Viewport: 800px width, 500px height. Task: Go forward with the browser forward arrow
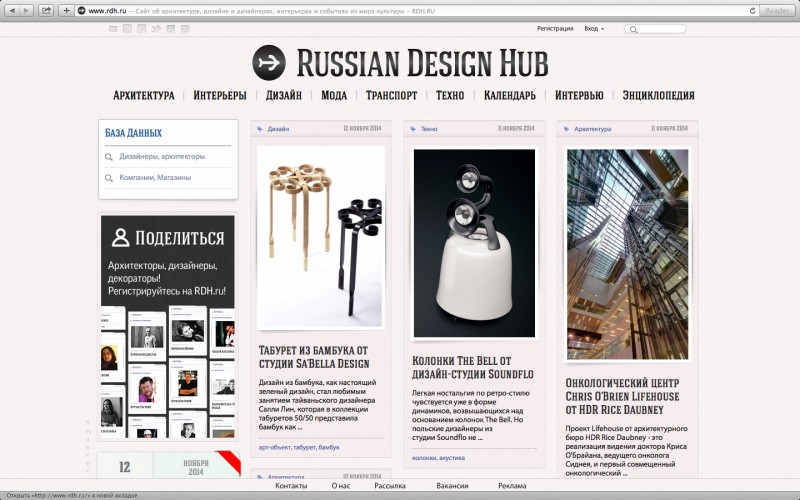pyautogui.click(x=26, y=10)
